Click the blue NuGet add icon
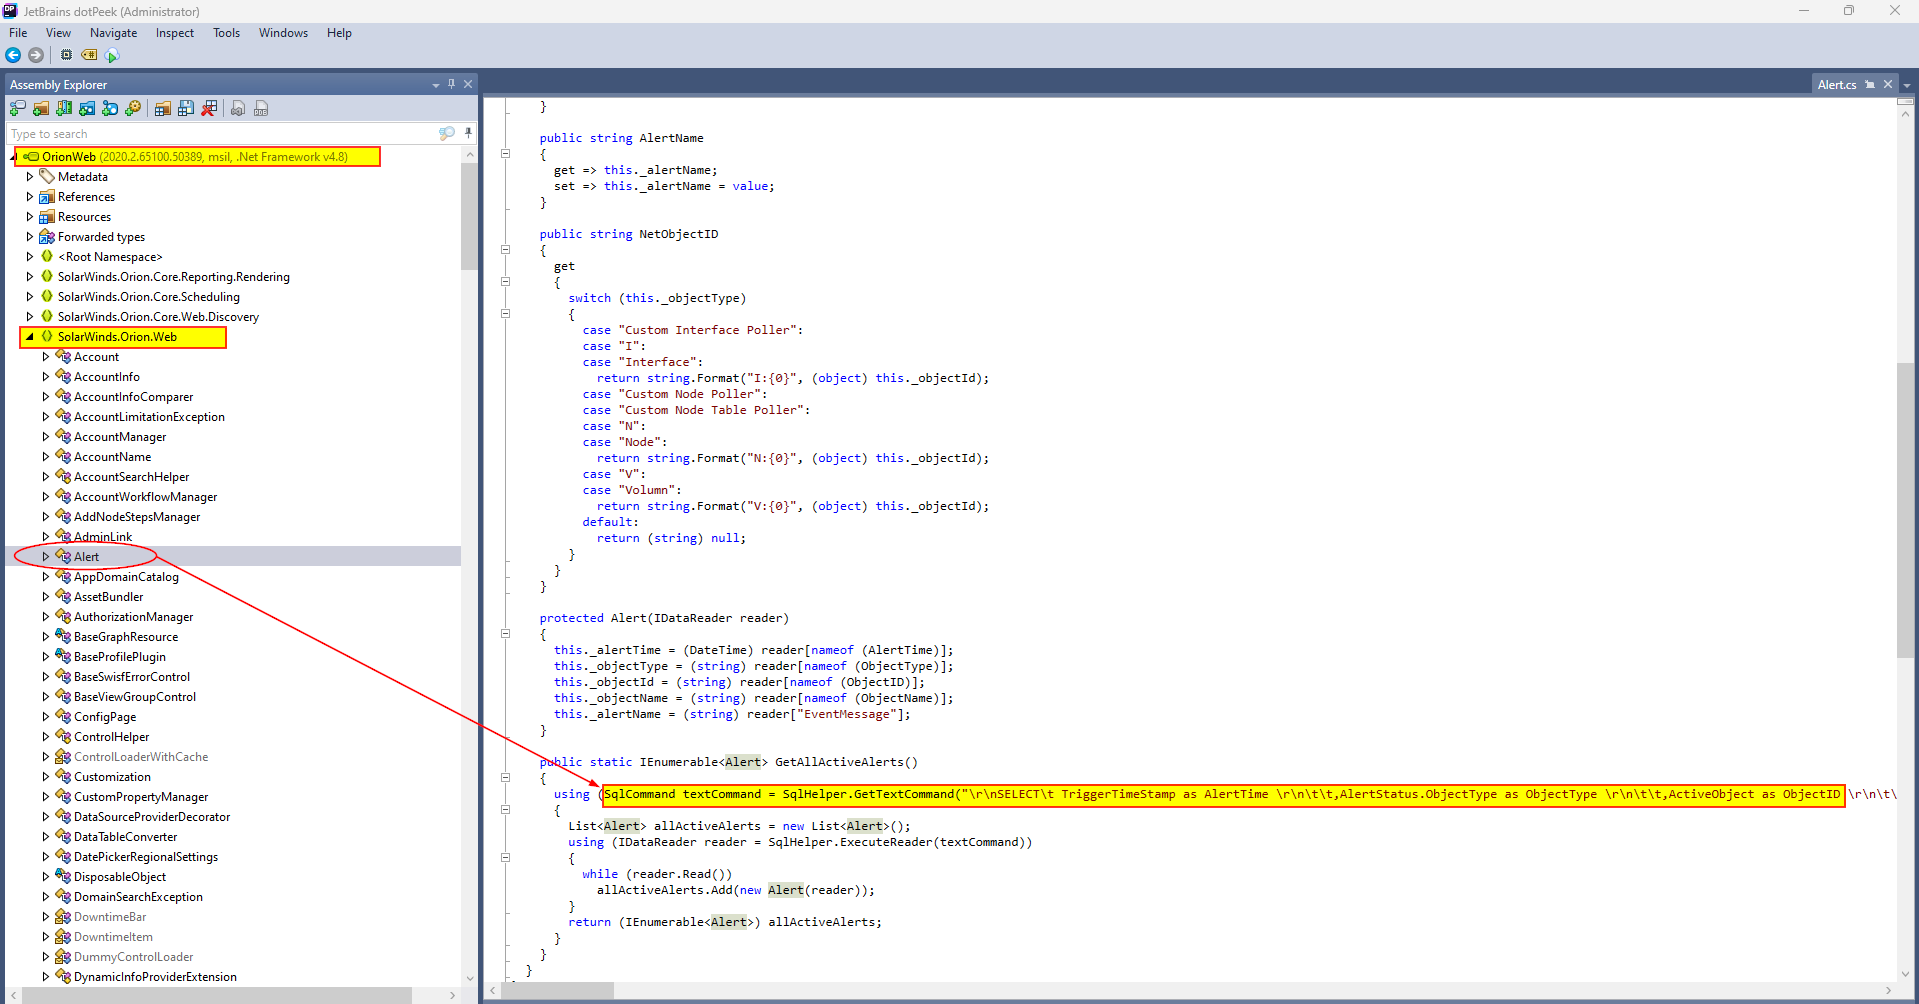Image resolution: width=1919 pixels, height=1004 pixels. click(110, 108)
